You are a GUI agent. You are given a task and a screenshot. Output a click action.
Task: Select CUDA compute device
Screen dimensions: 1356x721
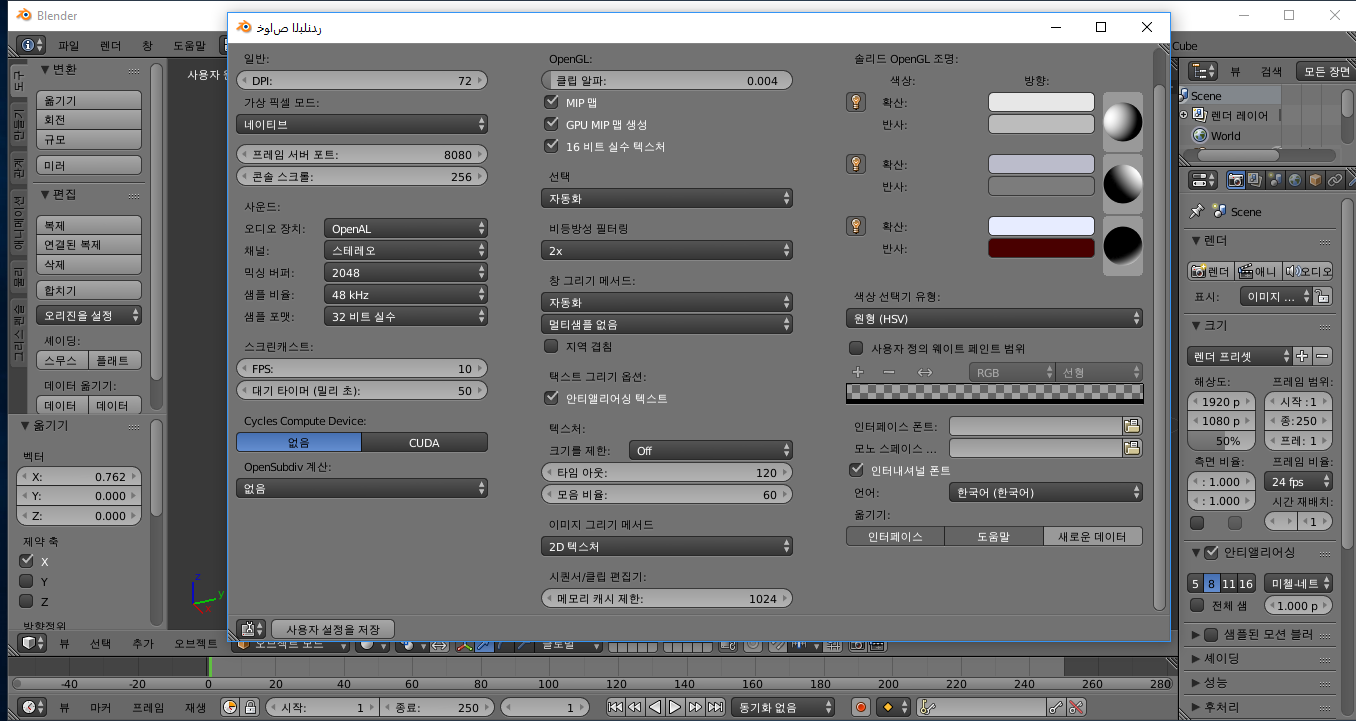tap(424, 442)
